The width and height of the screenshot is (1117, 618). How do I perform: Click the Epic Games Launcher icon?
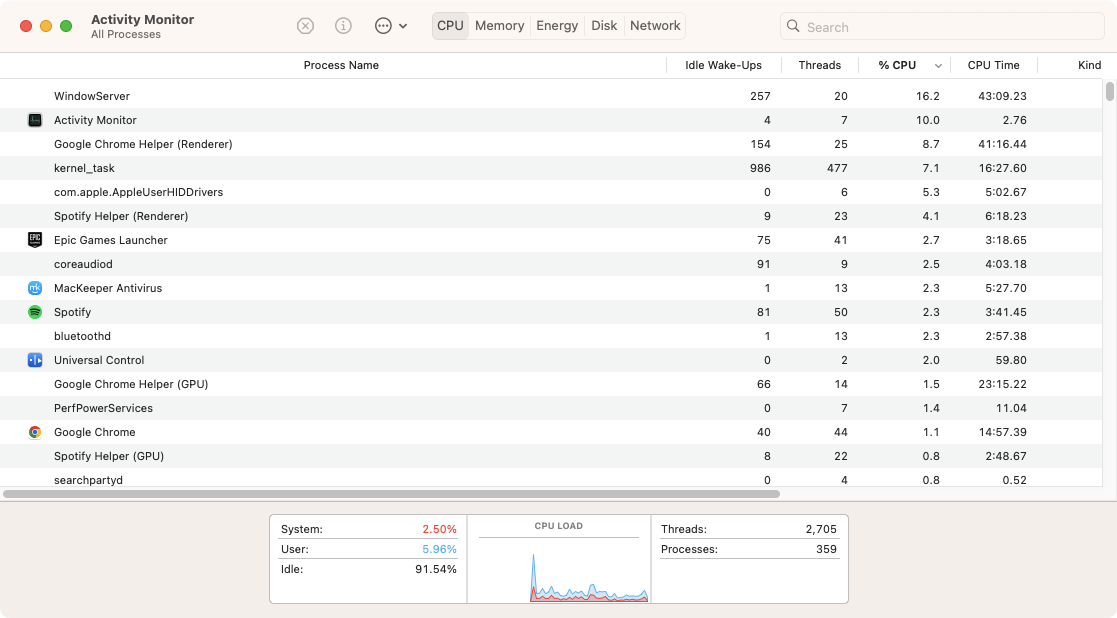click(x=35, y=240)
